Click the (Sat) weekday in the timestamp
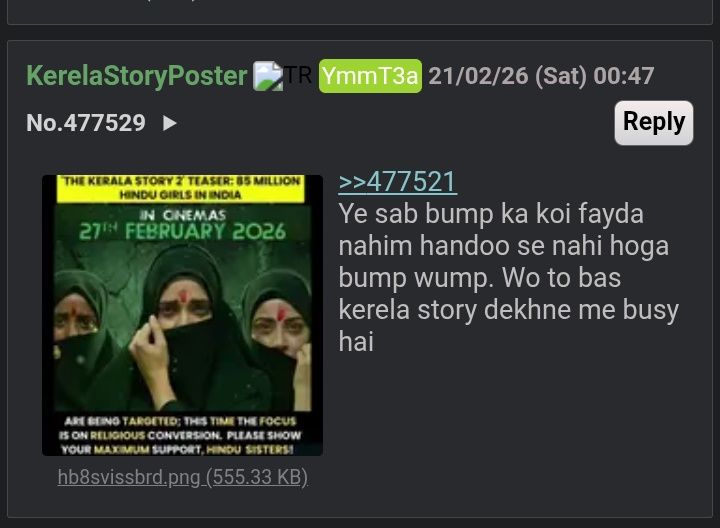720x528 pixels. (x=561, y=76)
